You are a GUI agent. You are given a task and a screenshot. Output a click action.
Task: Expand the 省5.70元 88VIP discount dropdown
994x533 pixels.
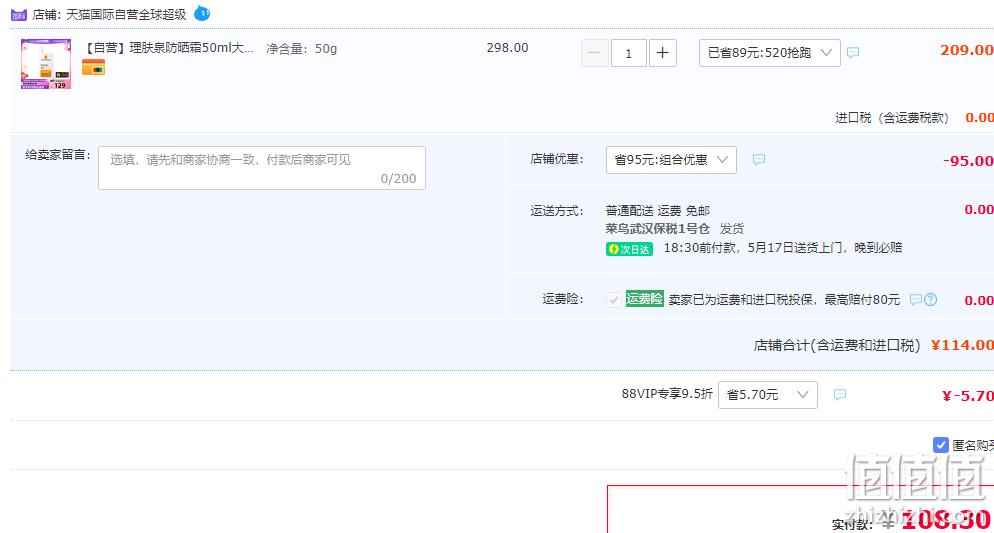click(x=768, y=395)
